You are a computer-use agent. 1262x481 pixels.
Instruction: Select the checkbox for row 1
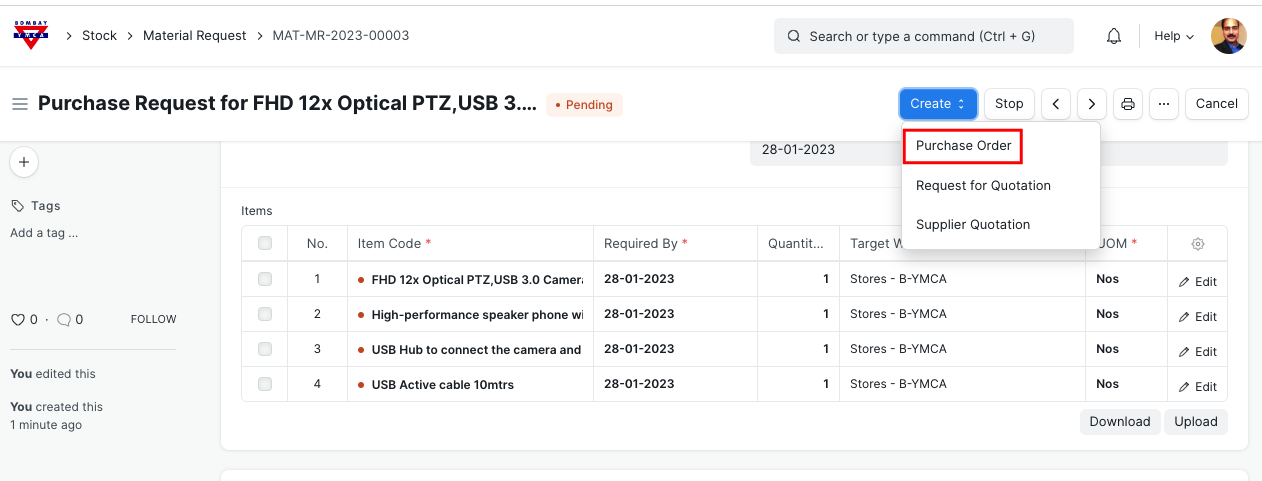click(x=265, y=279)
